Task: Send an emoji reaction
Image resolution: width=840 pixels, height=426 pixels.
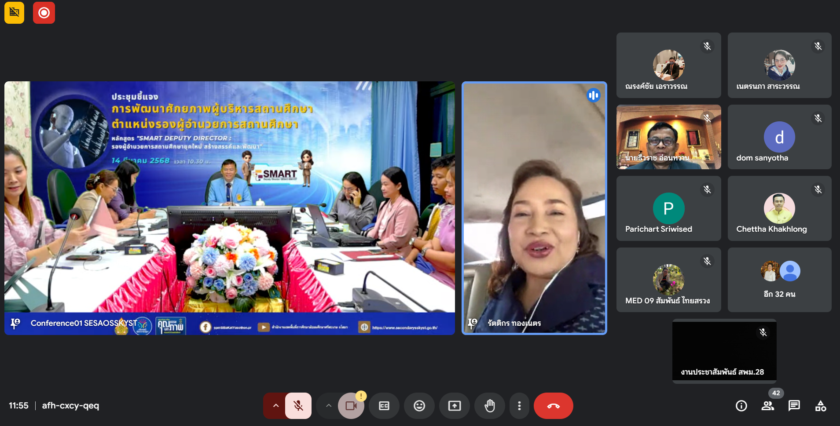Action: [x=419, y=405]
